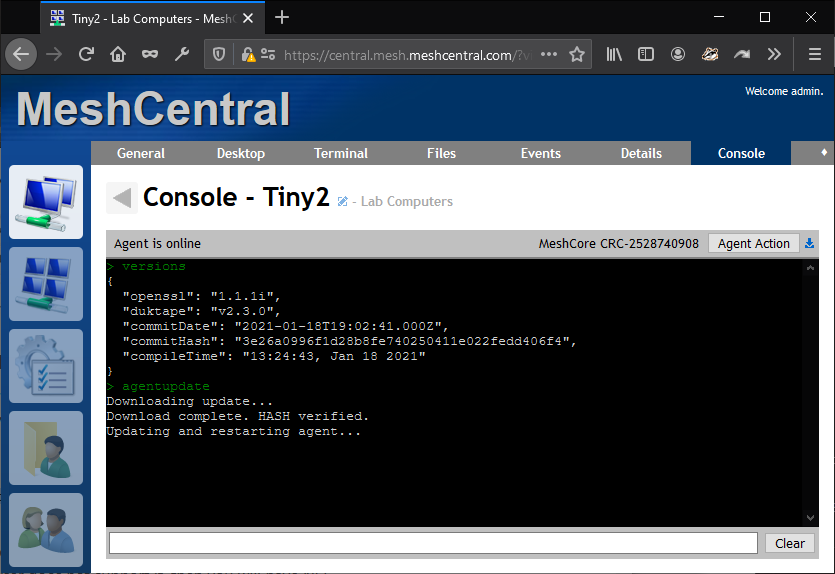
Task: Click the openssl version line
Action: (201, 296)
